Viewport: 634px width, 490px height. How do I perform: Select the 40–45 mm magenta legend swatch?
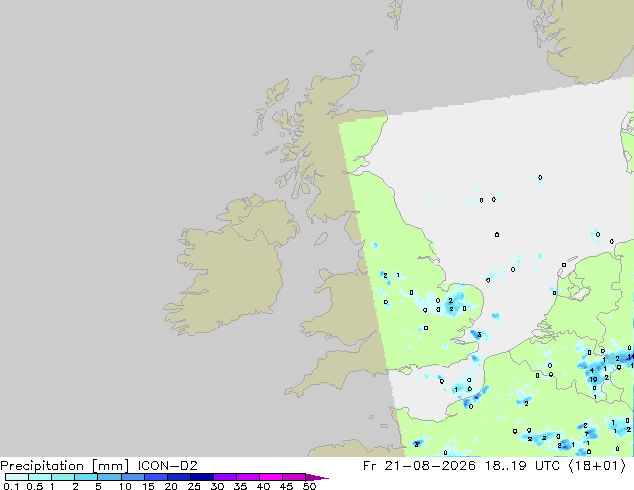coord(271,477)
